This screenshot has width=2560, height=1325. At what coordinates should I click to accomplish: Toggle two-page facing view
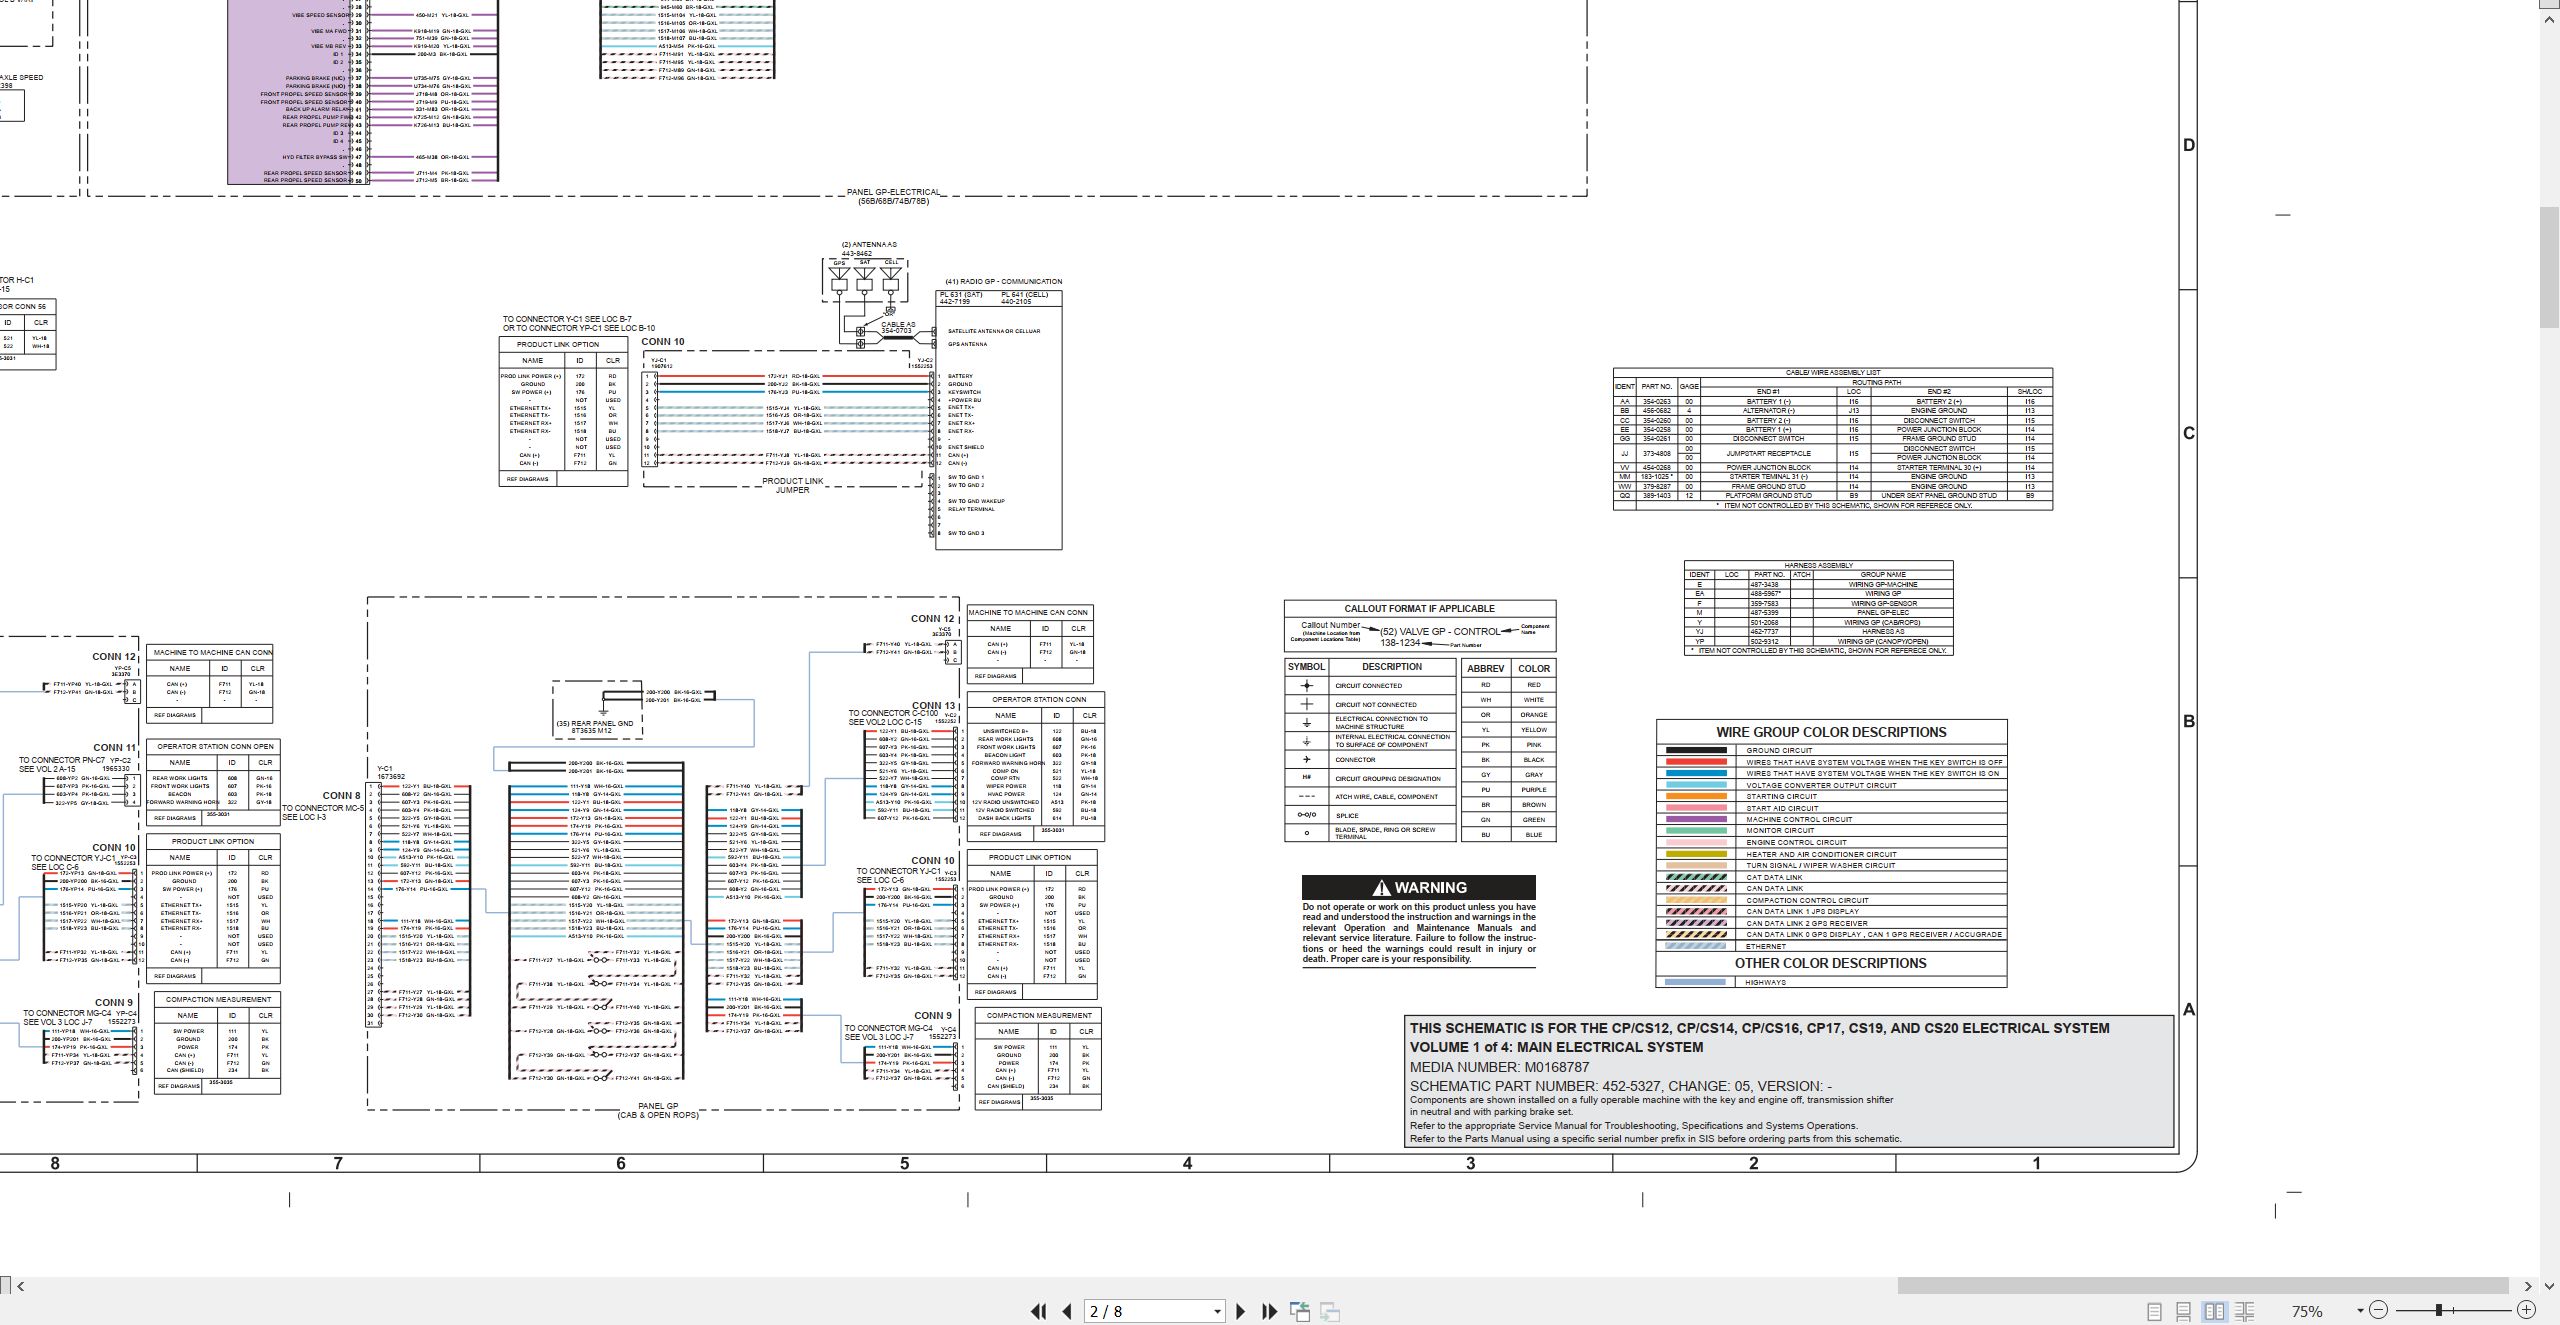tap(2215, 1311)
